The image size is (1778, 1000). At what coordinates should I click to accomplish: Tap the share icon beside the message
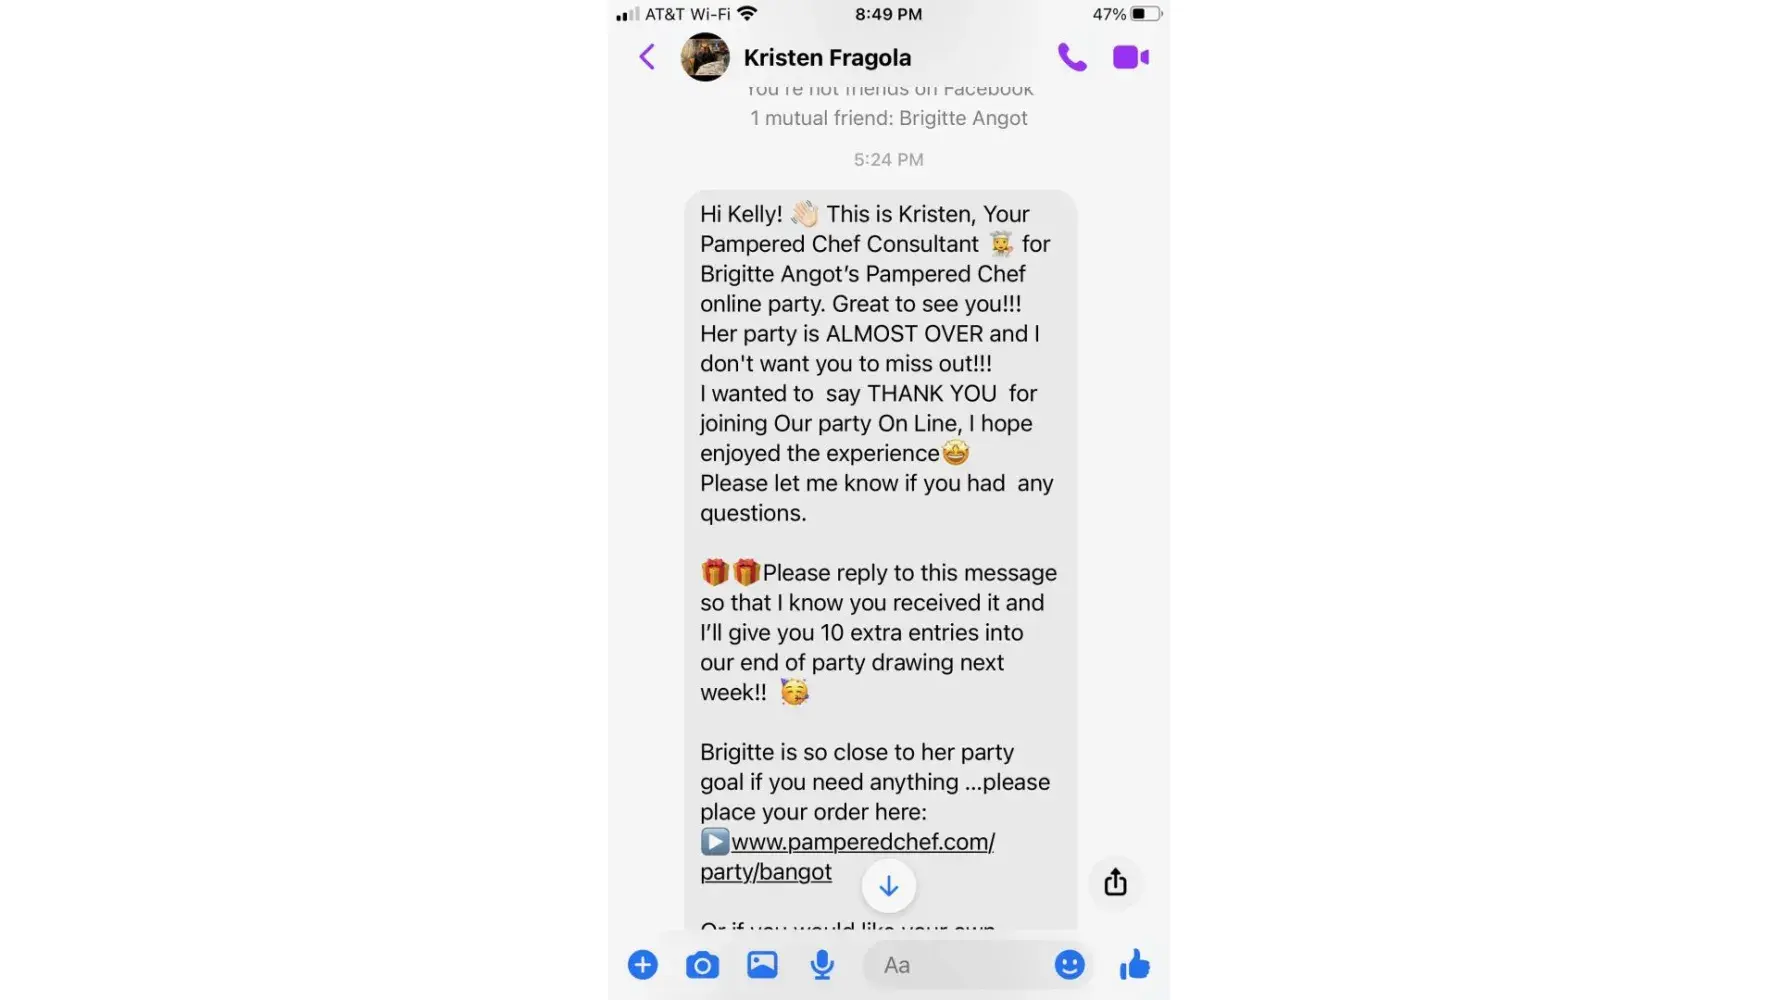coord(1115,882)
